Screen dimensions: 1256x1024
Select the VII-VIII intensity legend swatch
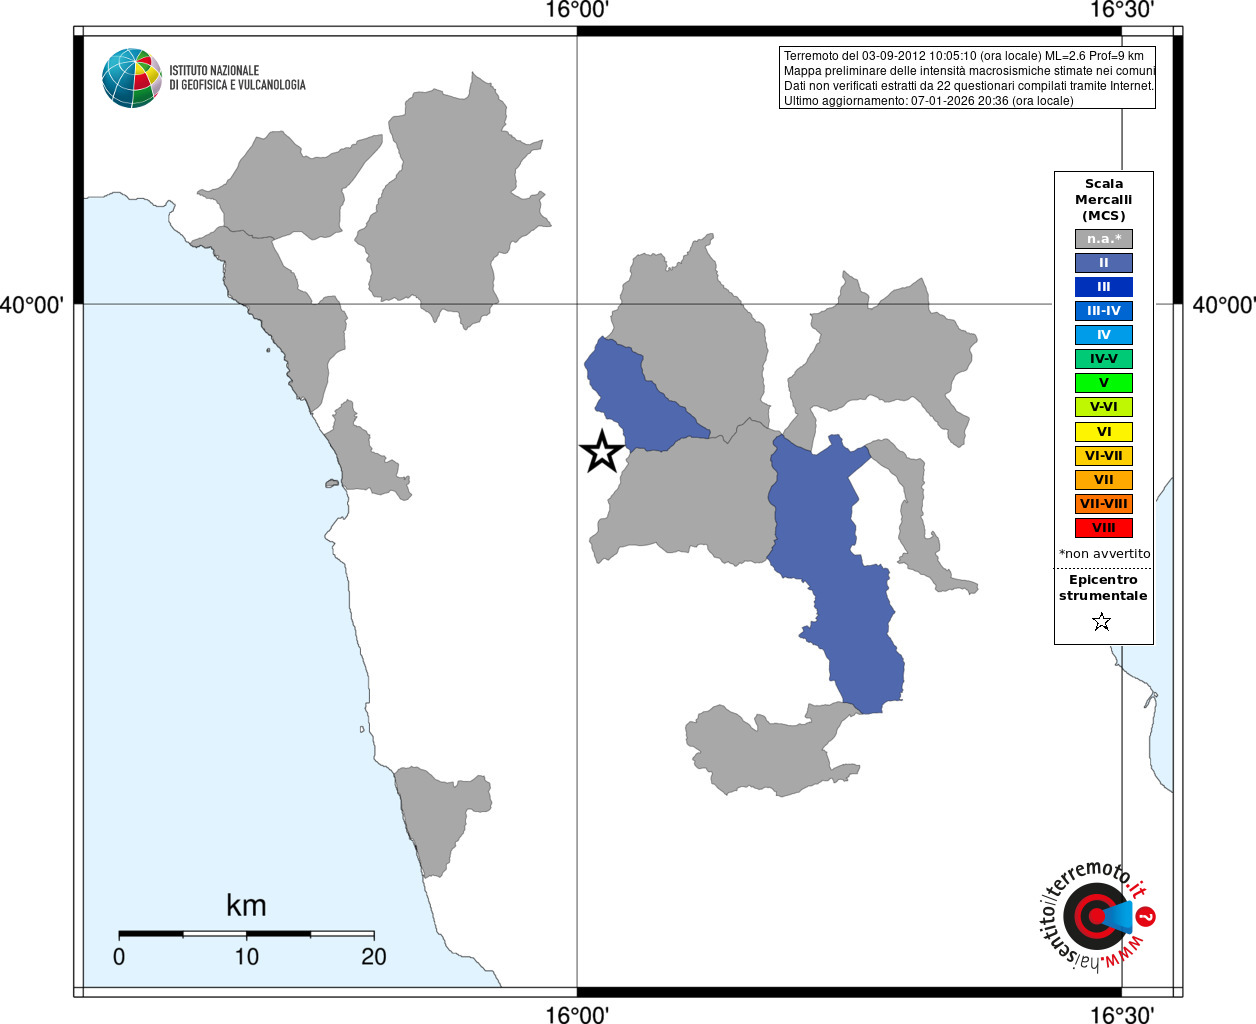coord(1104,504)
